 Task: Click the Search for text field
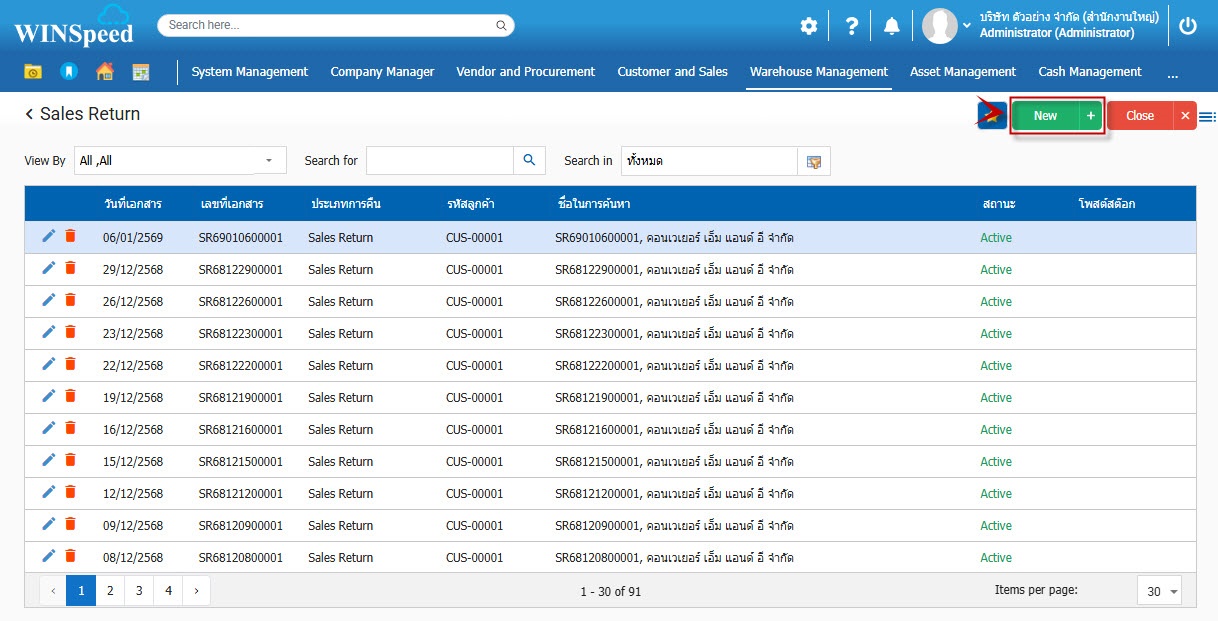pos(439,160)
